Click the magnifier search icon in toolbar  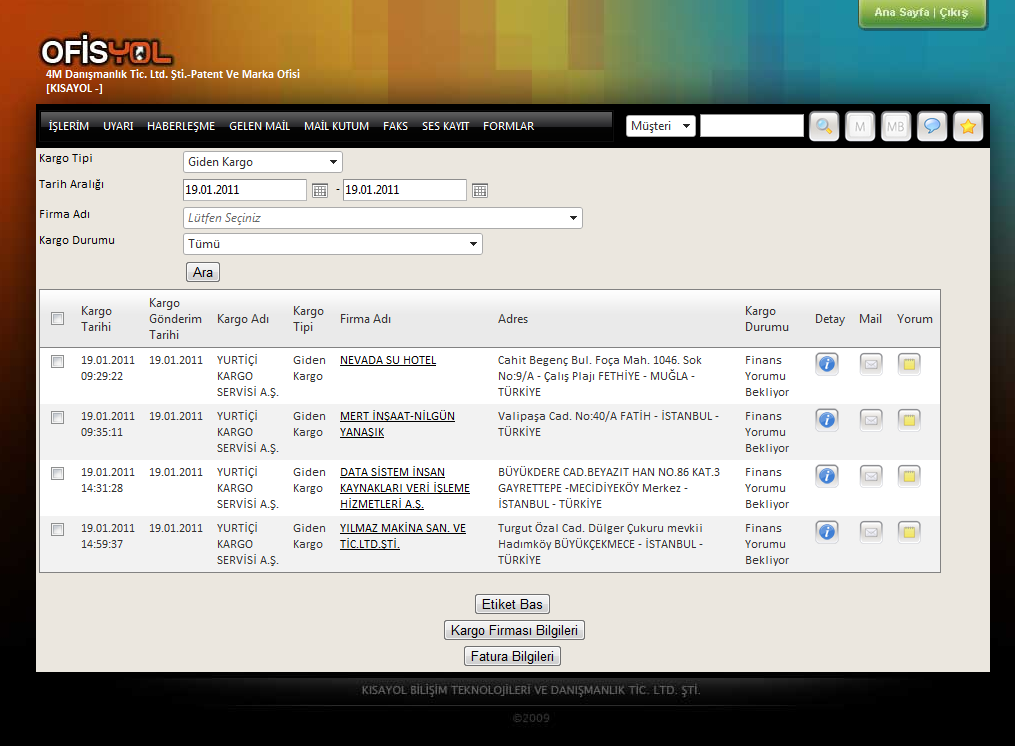(823, 126)
